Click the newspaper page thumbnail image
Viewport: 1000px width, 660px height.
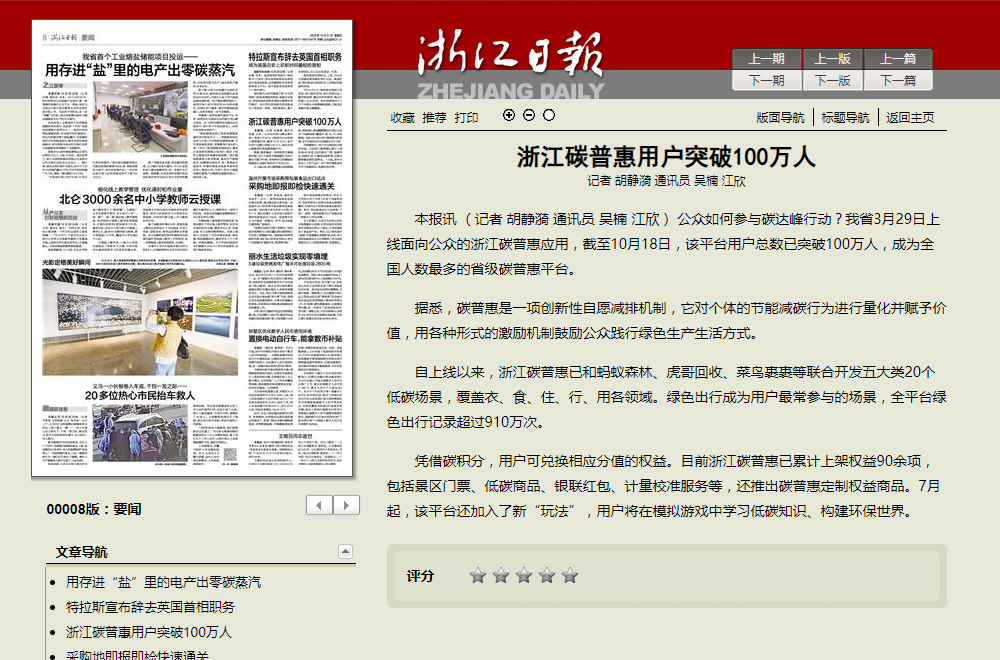pyautogui.click(x=194, y=248)
